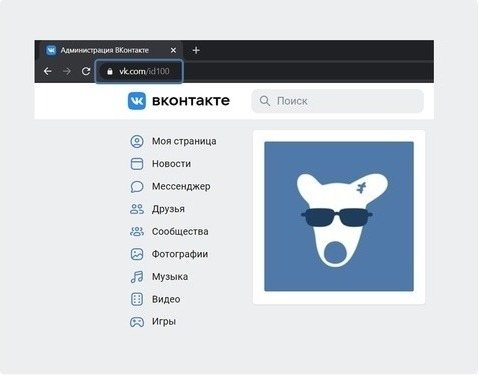Reload the page with the refresh icon
Screen dimensions: 479x375
tap(86, 71)
